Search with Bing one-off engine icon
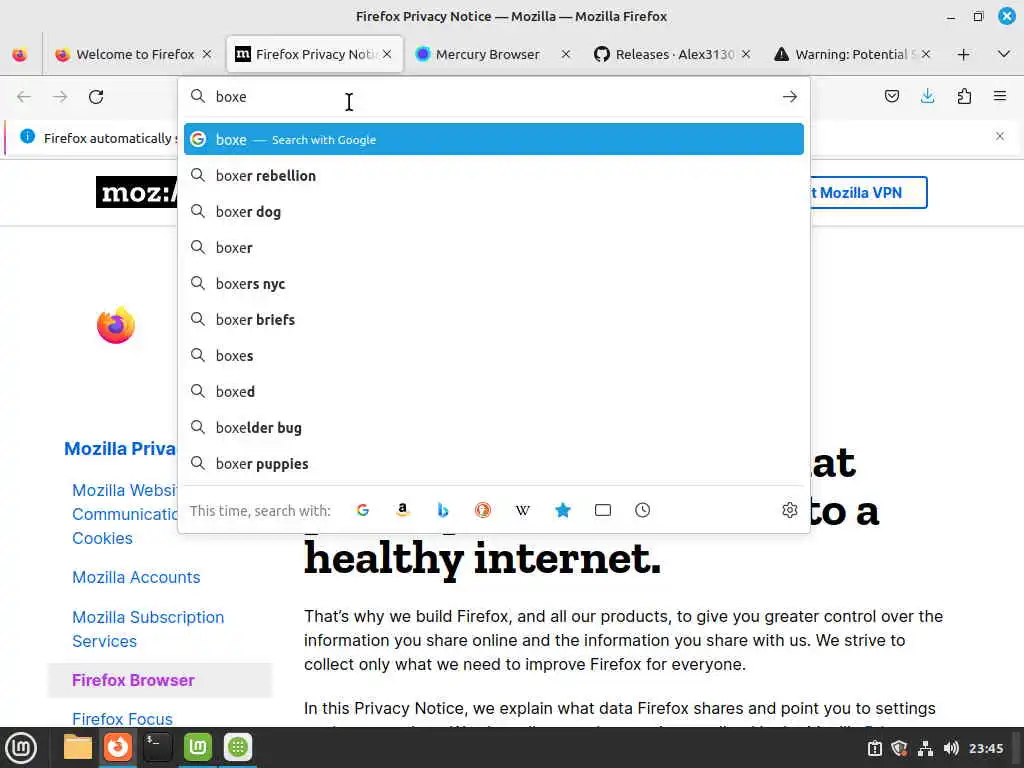The image size is (1024, 768). pos(443,510)
